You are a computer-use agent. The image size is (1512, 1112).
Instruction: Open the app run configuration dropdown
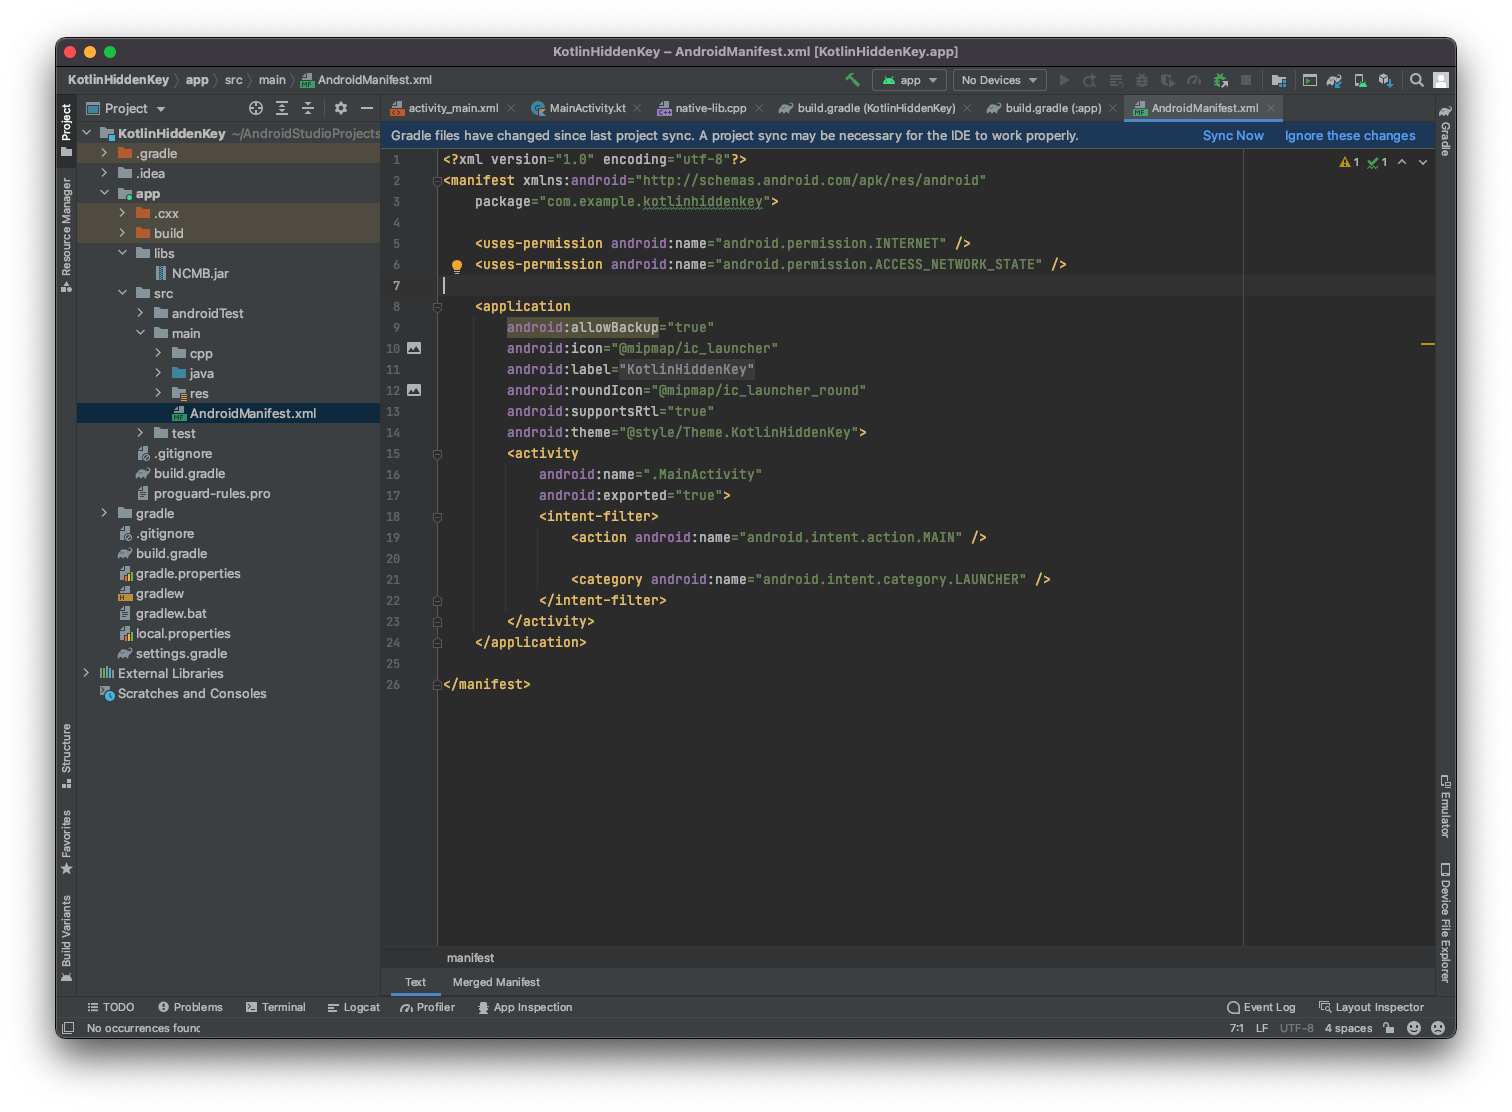click(x=908, y=80)
